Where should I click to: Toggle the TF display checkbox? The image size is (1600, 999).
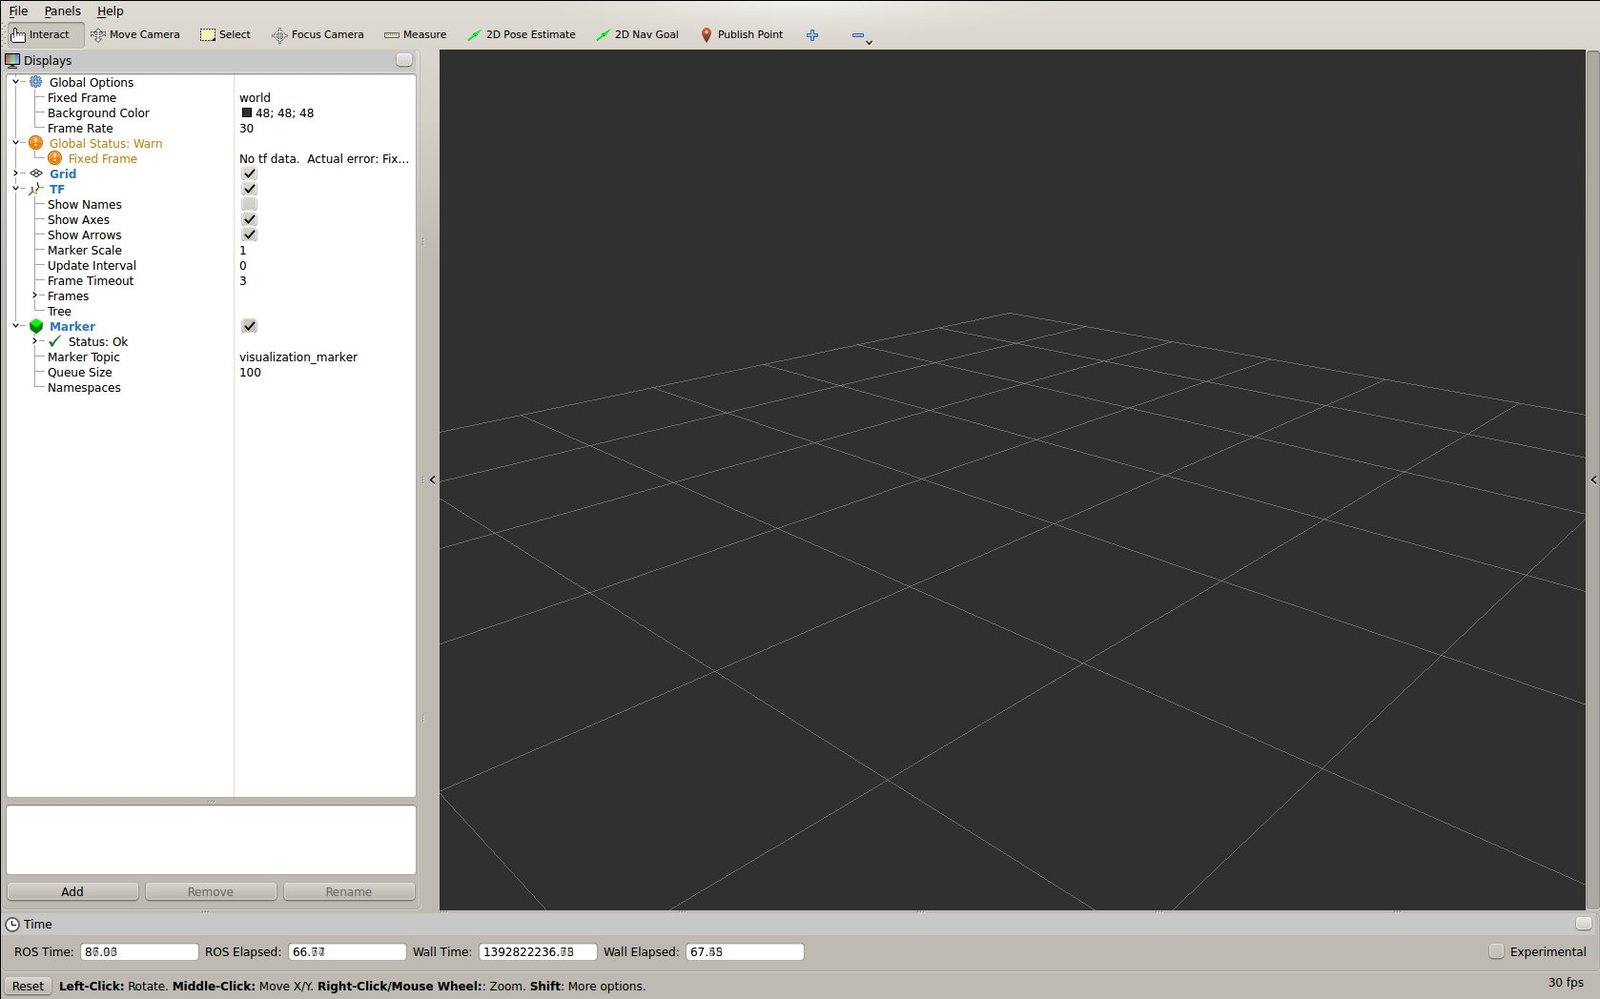click(x=249, y=189)
